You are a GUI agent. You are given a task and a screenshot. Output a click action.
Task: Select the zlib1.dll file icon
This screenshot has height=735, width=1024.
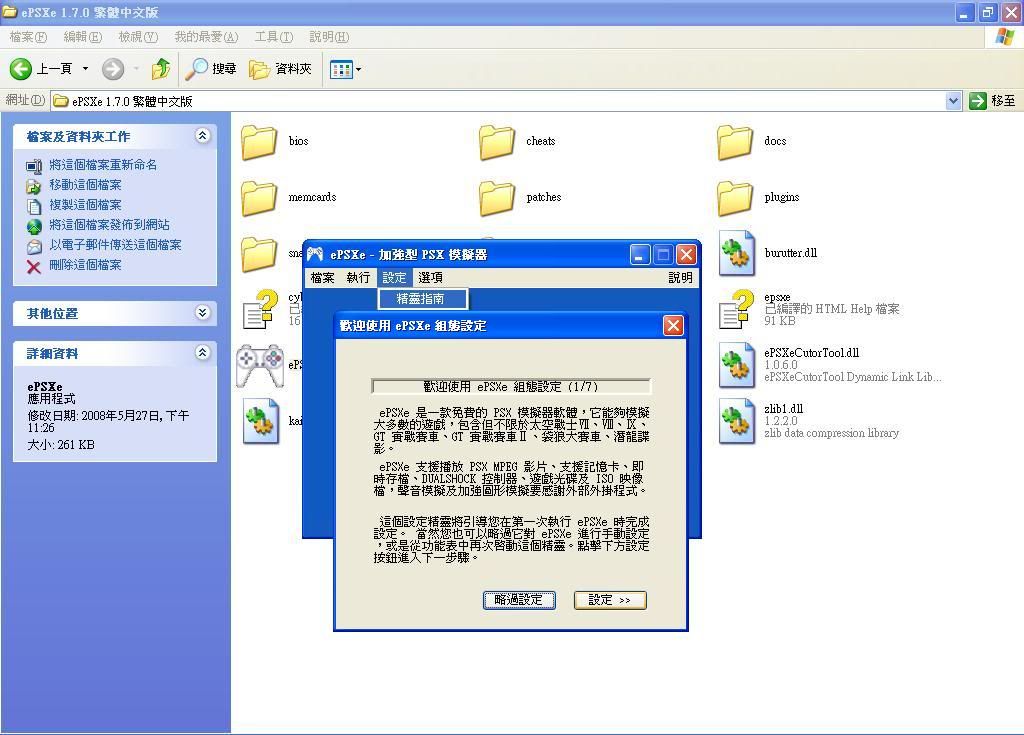(736, 421)
